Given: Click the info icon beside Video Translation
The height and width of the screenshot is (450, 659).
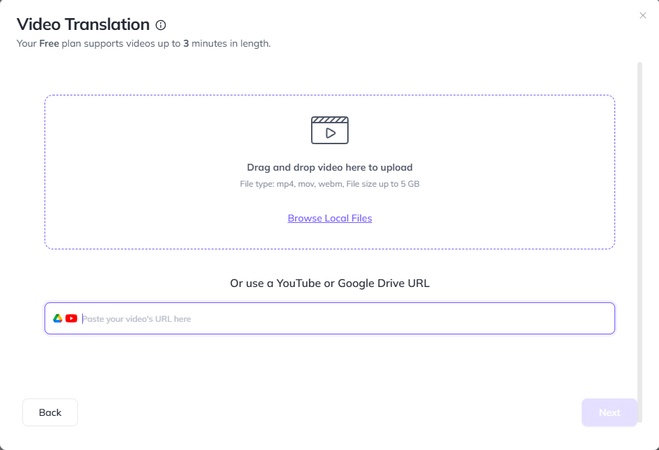Looking at the screenshot, I should coord(160,25).
